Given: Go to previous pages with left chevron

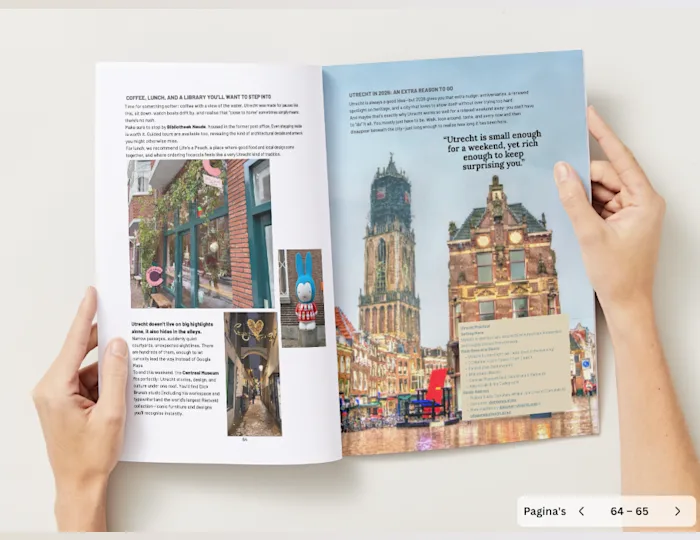Looking at the screenshot, I should point(581,511).
